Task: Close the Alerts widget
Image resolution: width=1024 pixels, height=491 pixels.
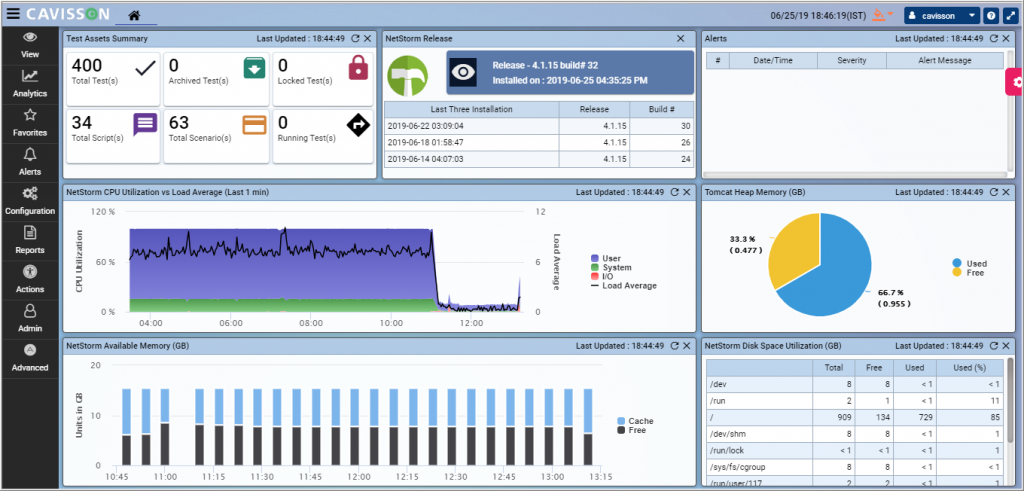Action: [x=1006, y=39]
